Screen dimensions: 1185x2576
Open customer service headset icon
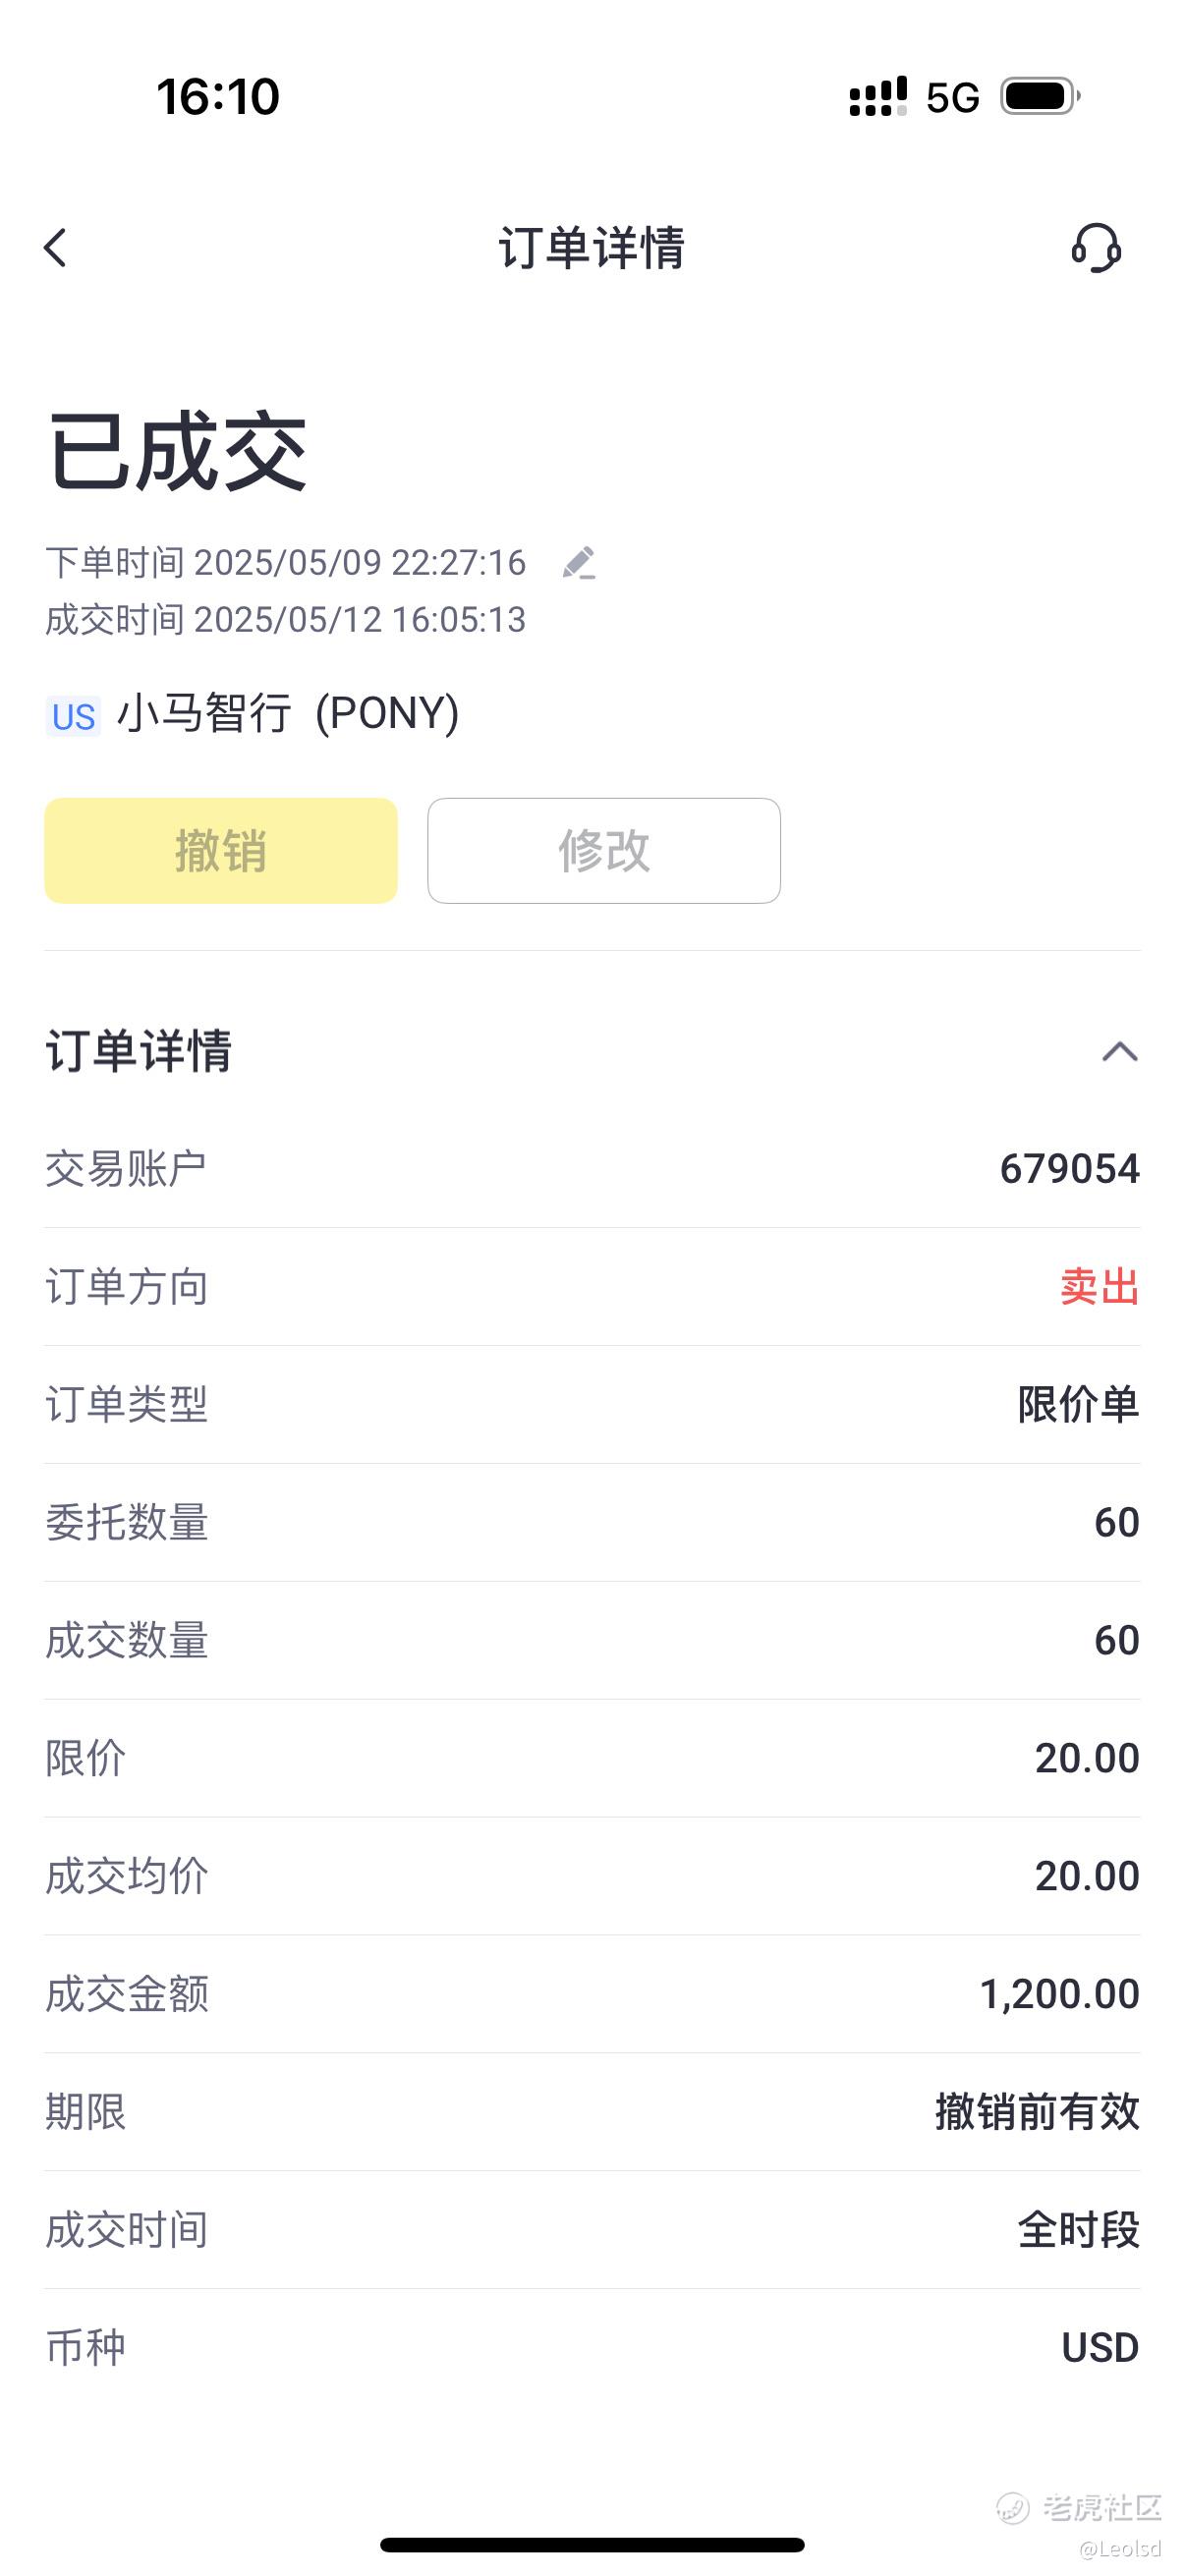(x=1096, y=248)
